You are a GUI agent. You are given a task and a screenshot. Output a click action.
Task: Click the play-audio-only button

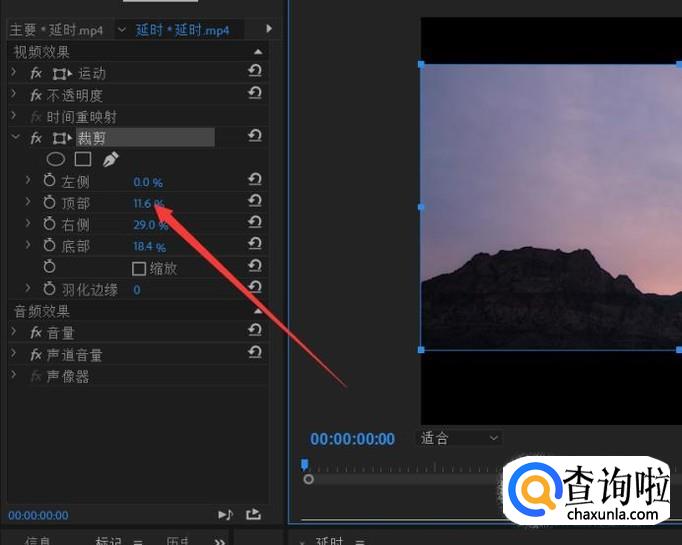[225, 515]
